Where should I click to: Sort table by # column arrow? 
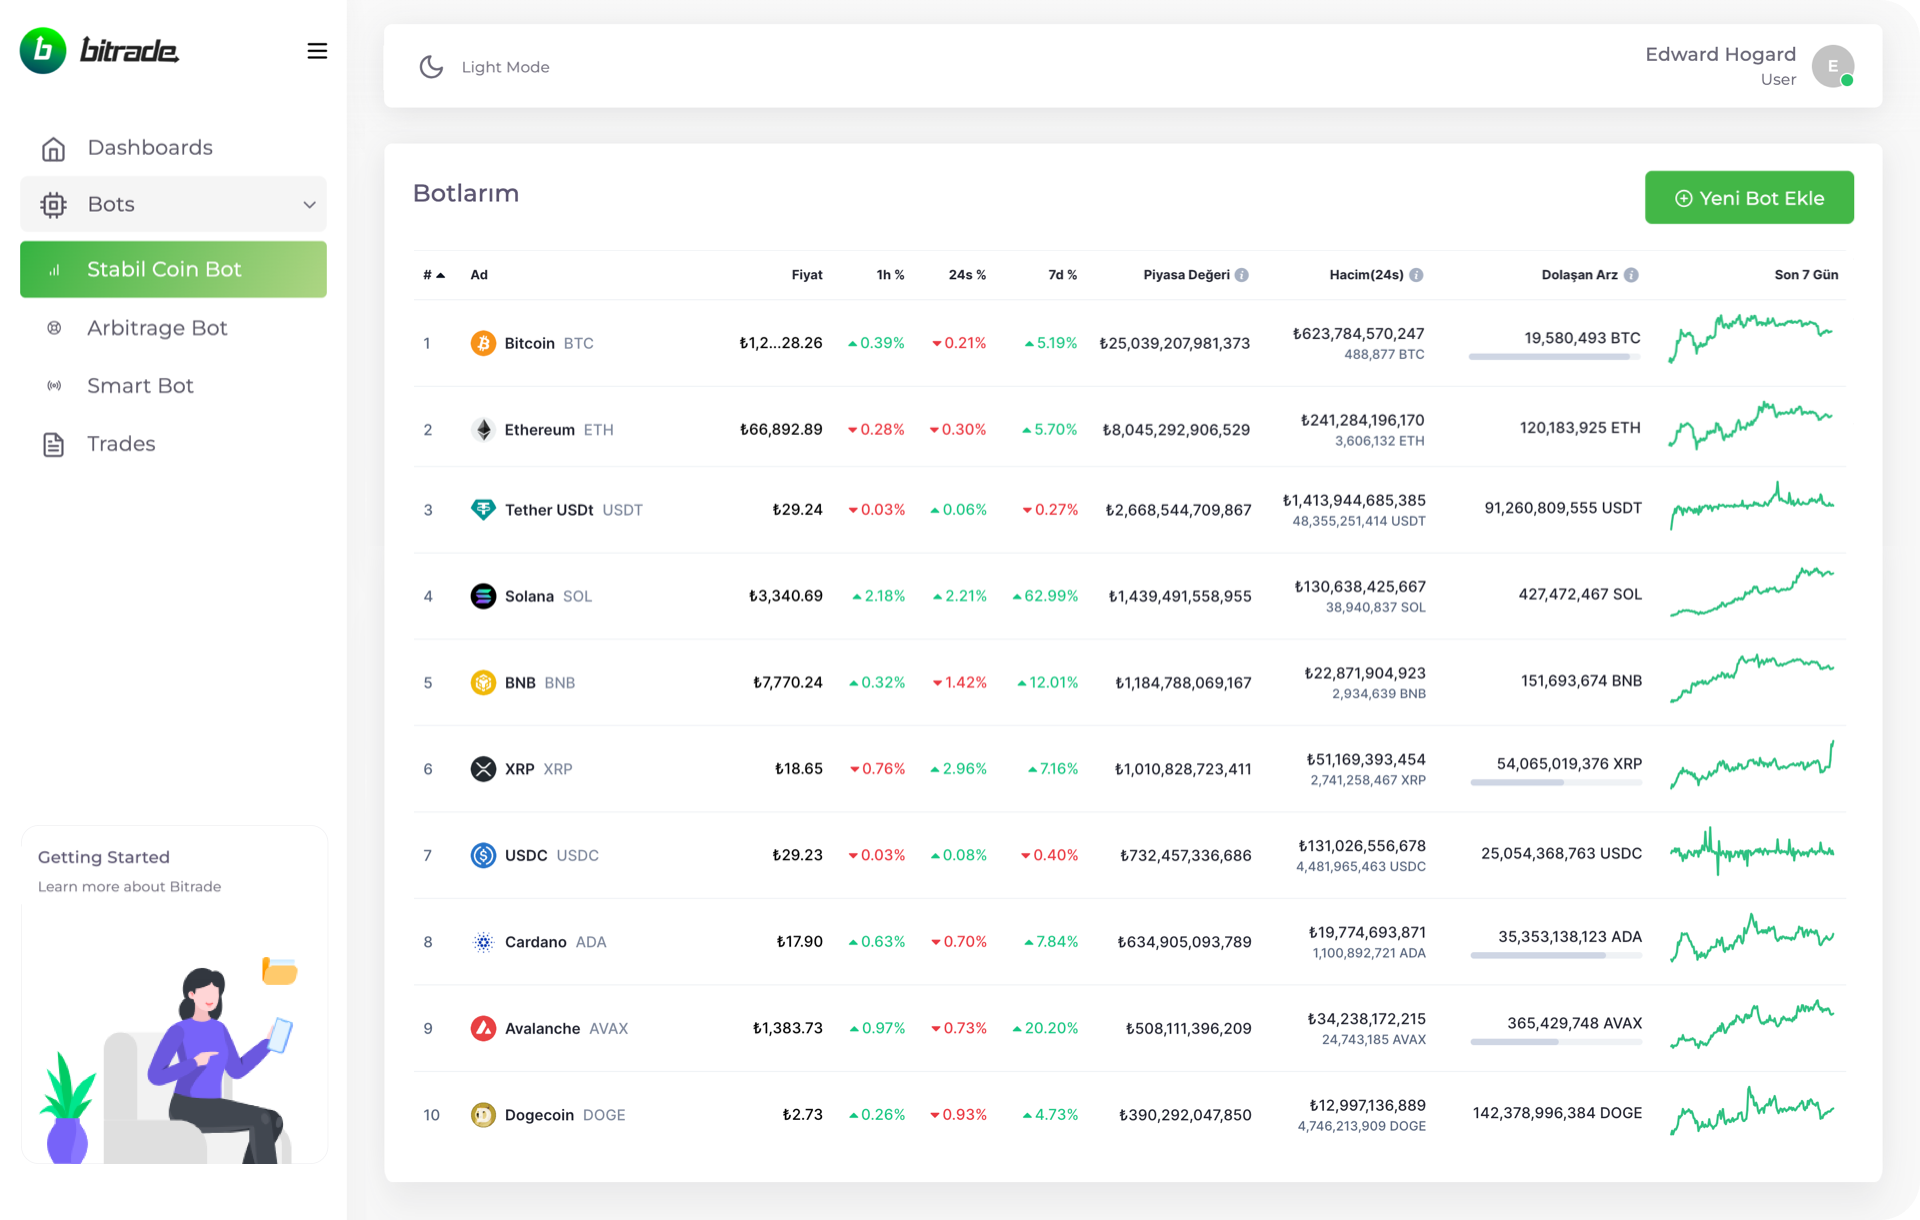point(440,275)
